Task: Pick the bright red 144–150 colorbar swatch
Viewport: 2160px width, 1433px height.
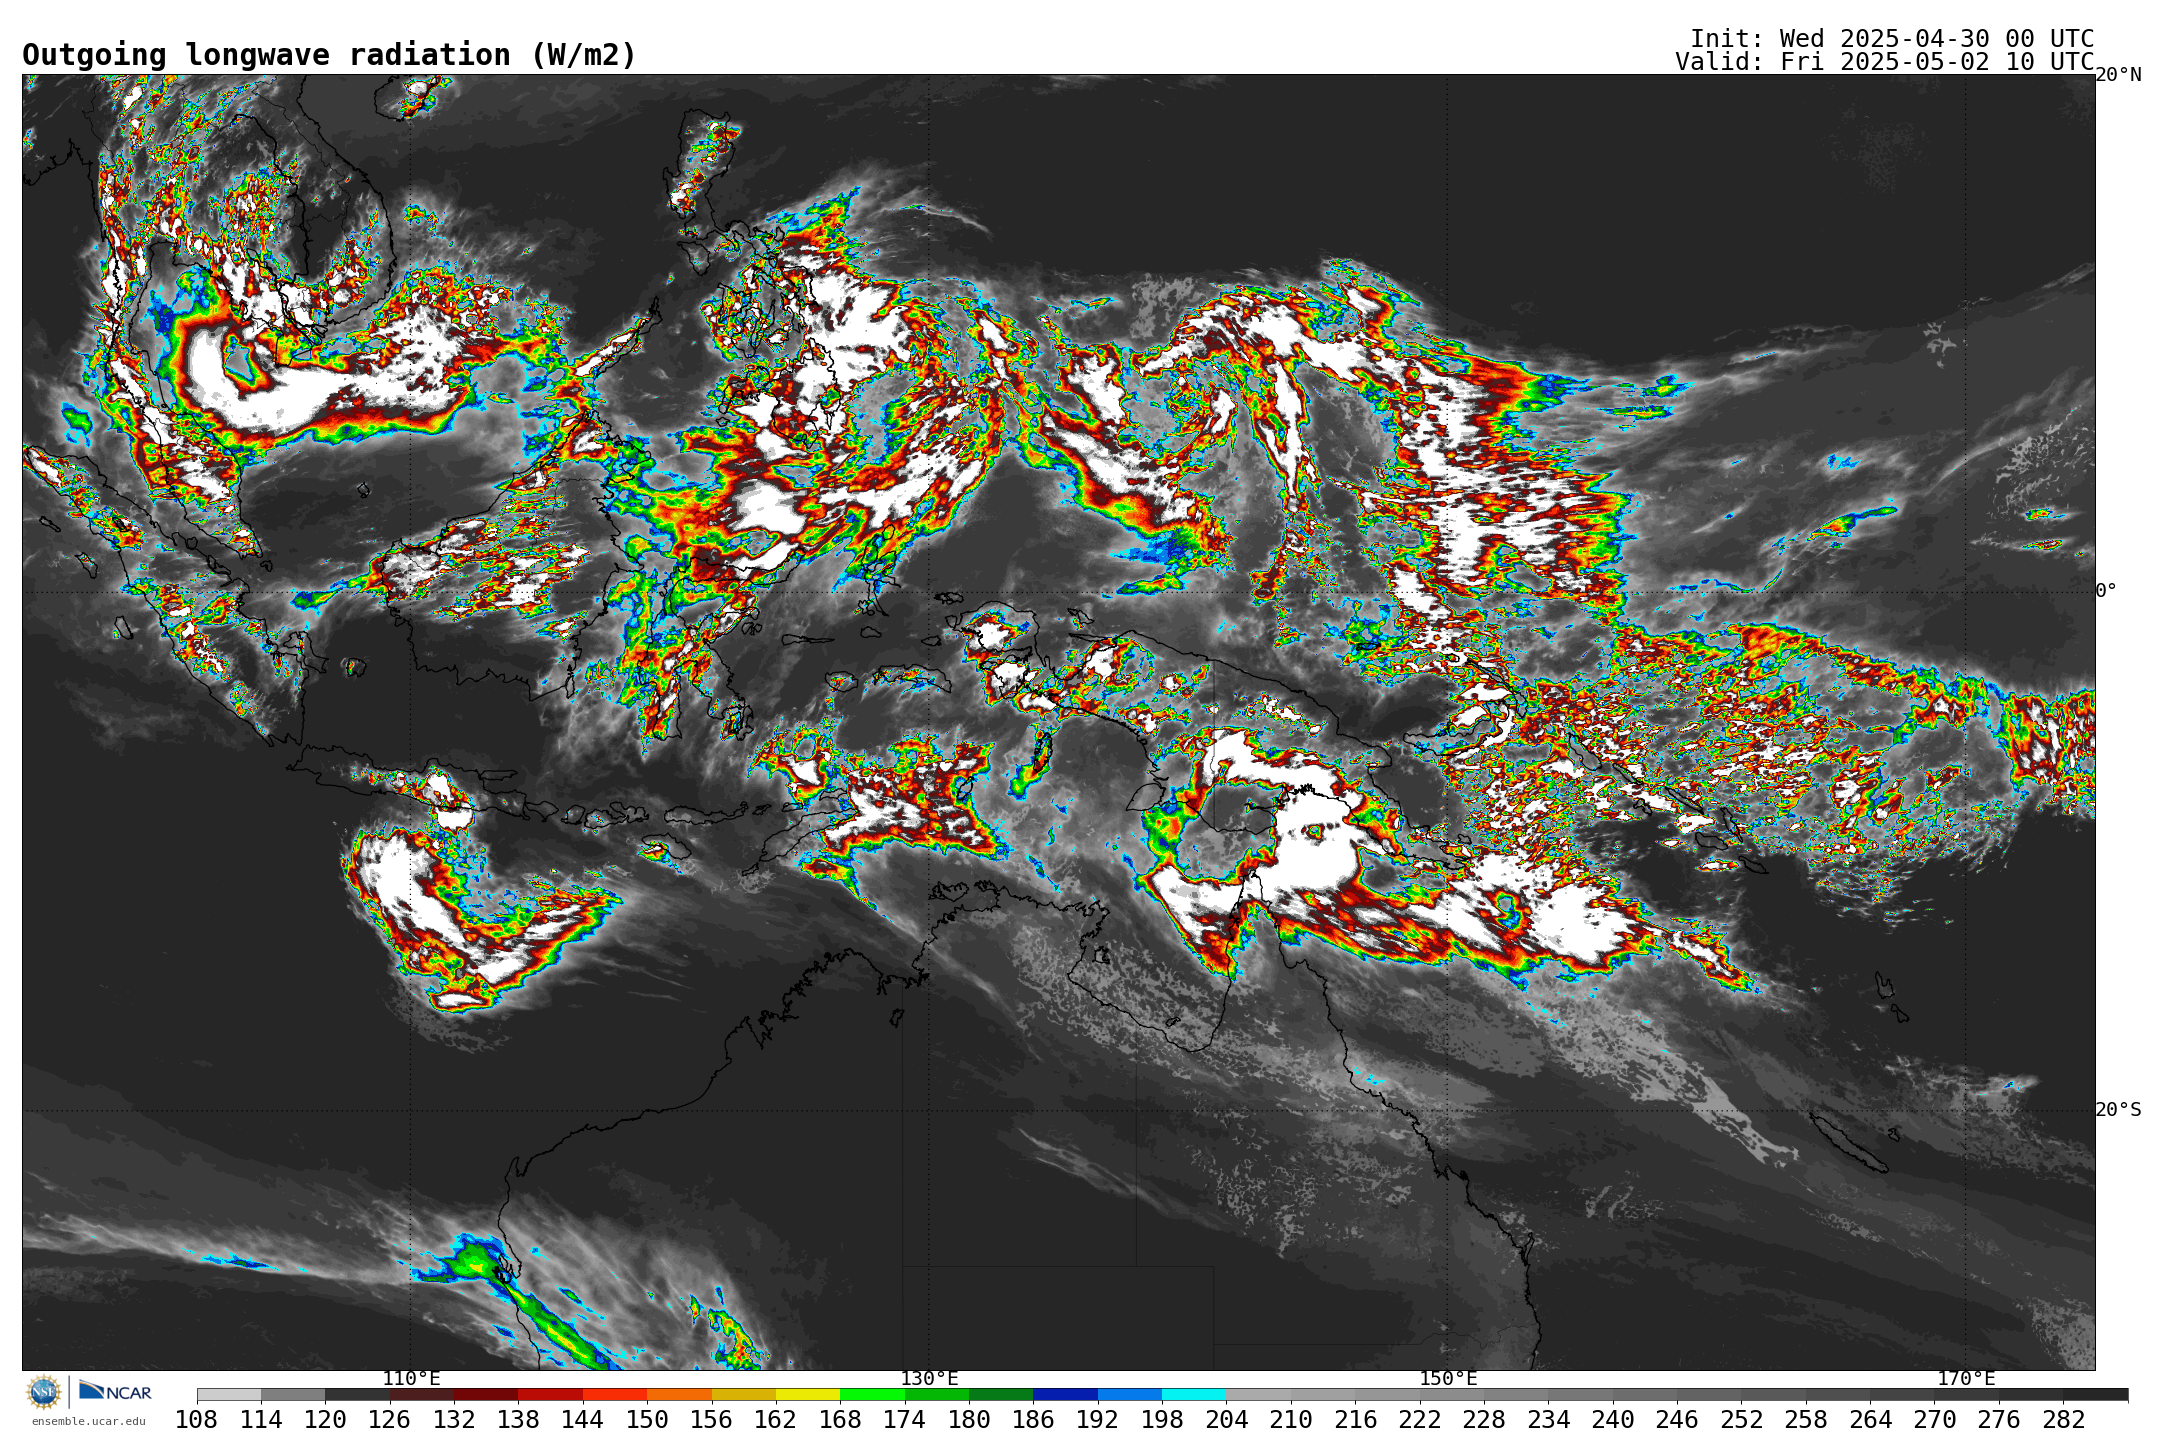Action: 614,1395
